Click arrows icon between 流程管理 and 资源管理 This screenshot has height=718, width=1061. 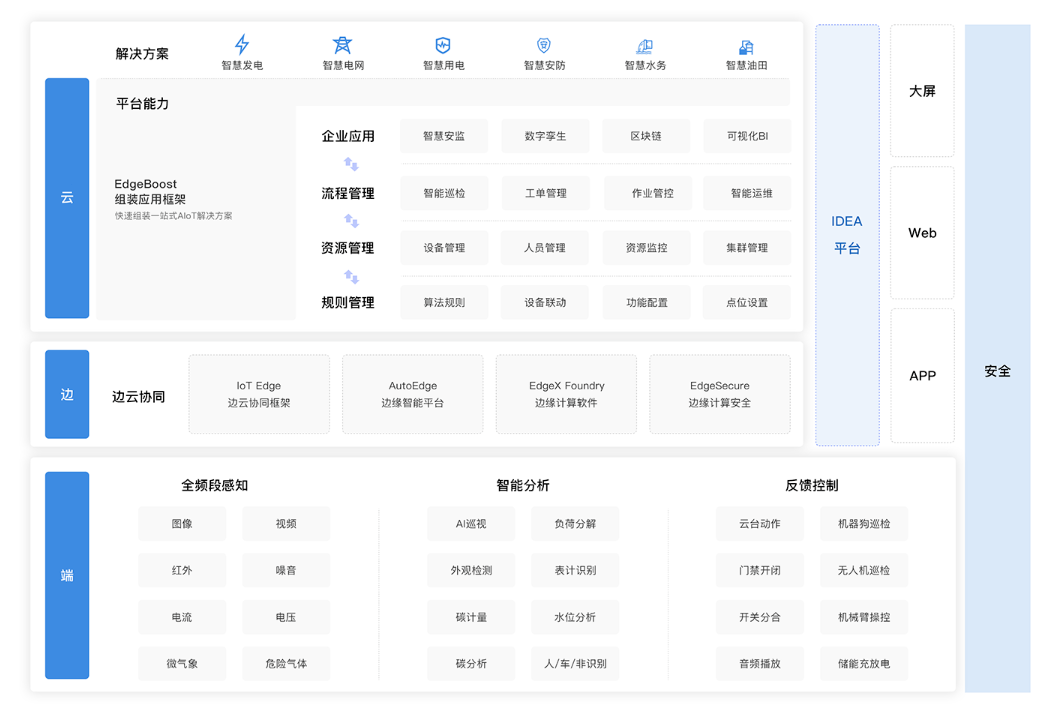tap(351, 221)
